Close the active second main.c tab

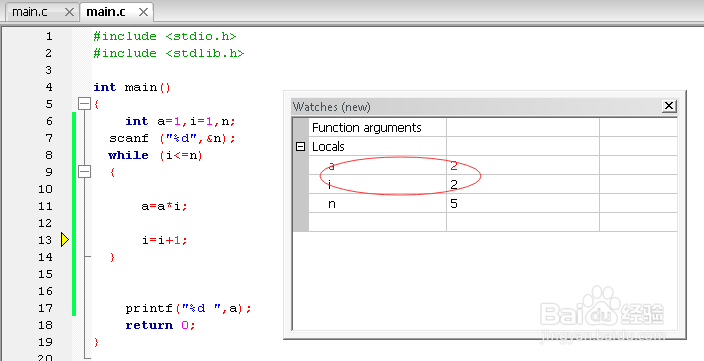[x=143, y=12]
